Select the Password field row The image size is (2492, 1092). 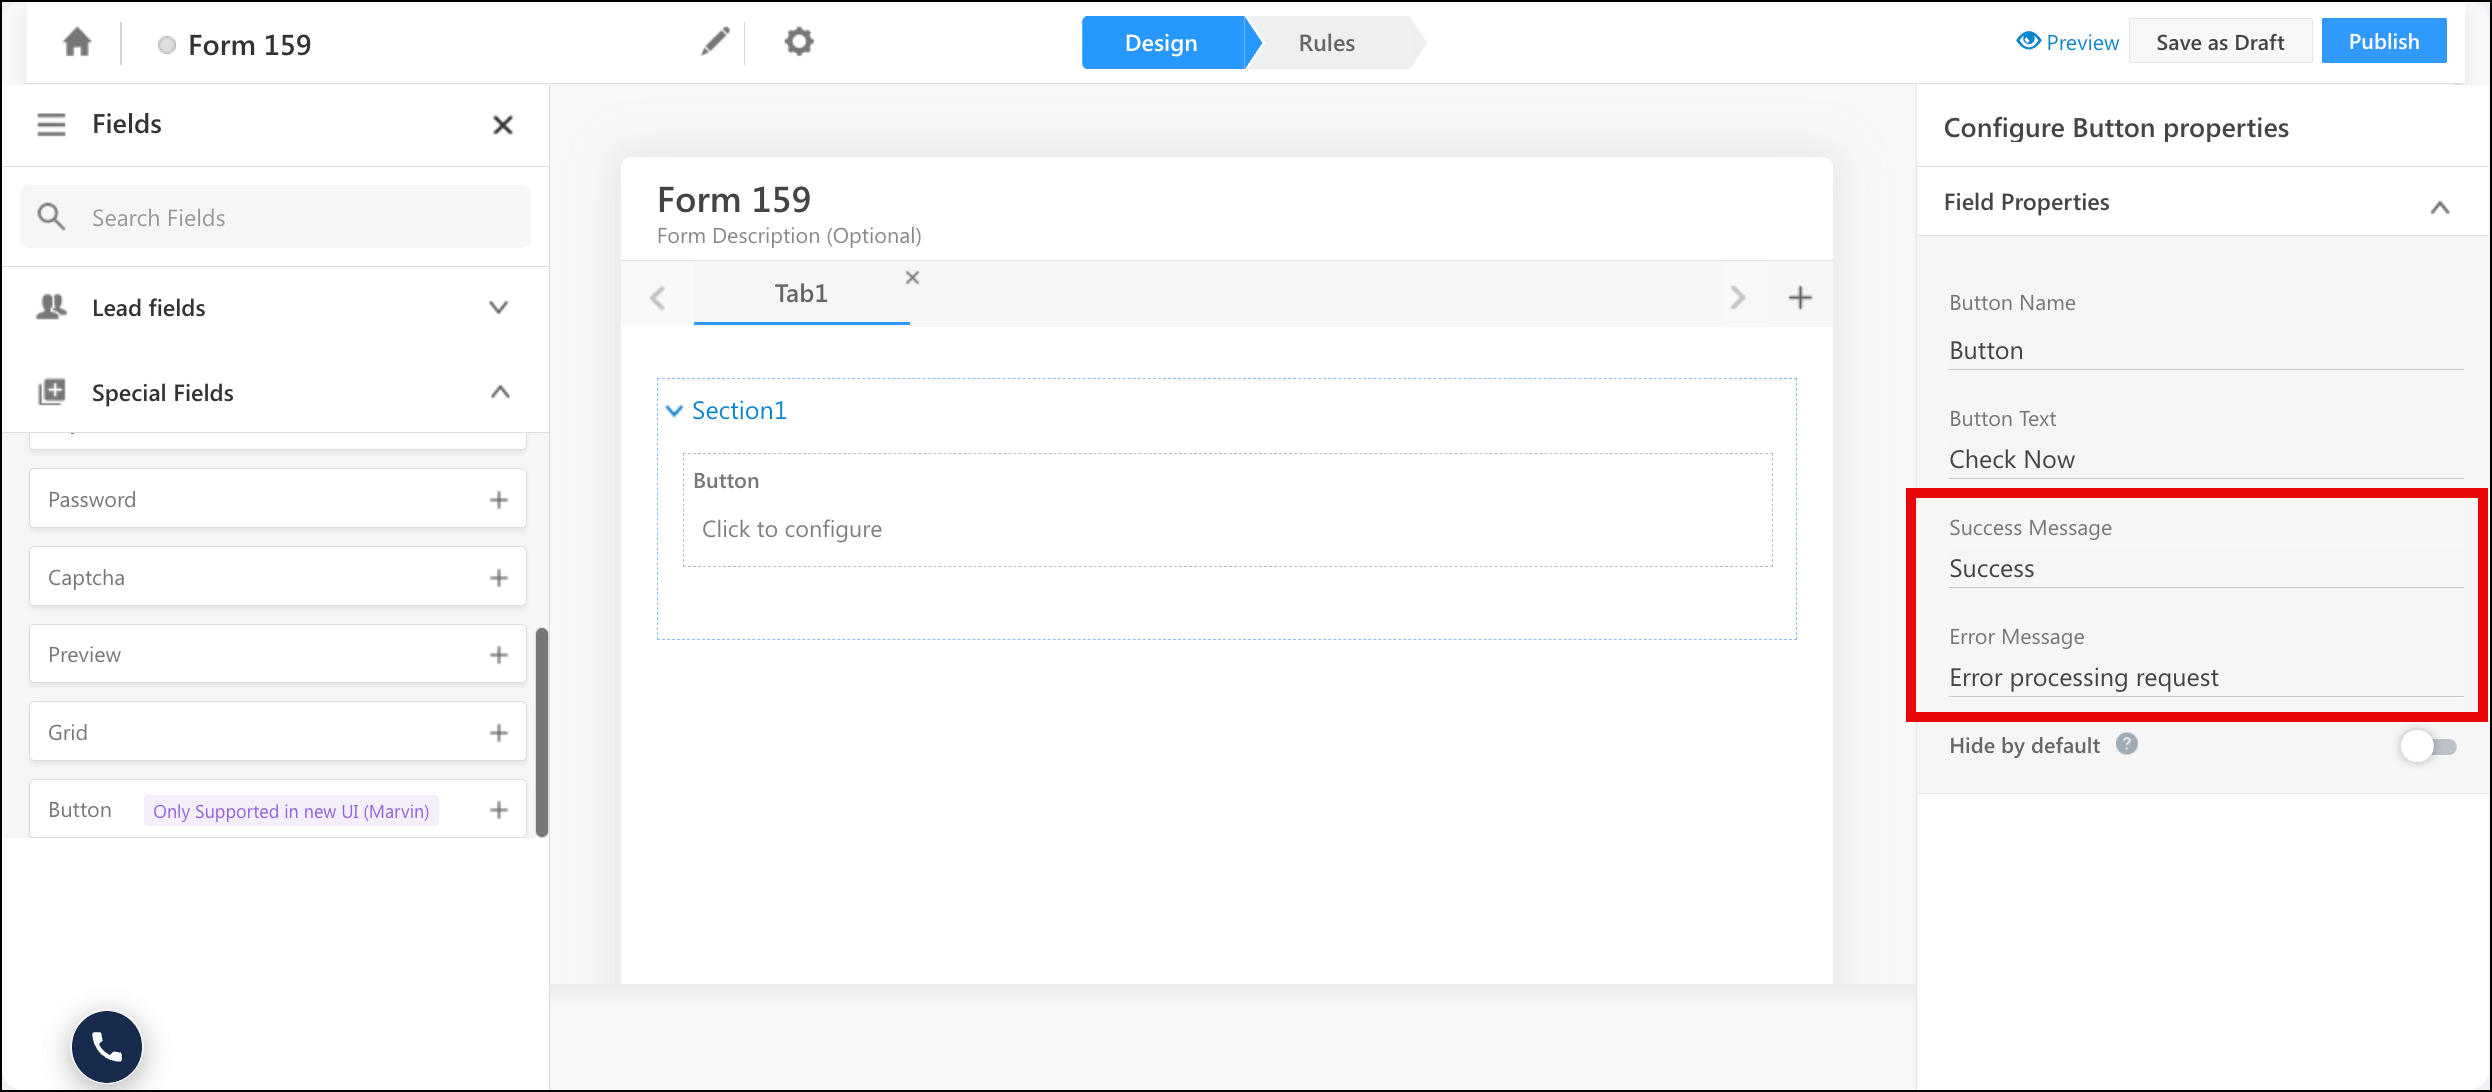point(278,499)
